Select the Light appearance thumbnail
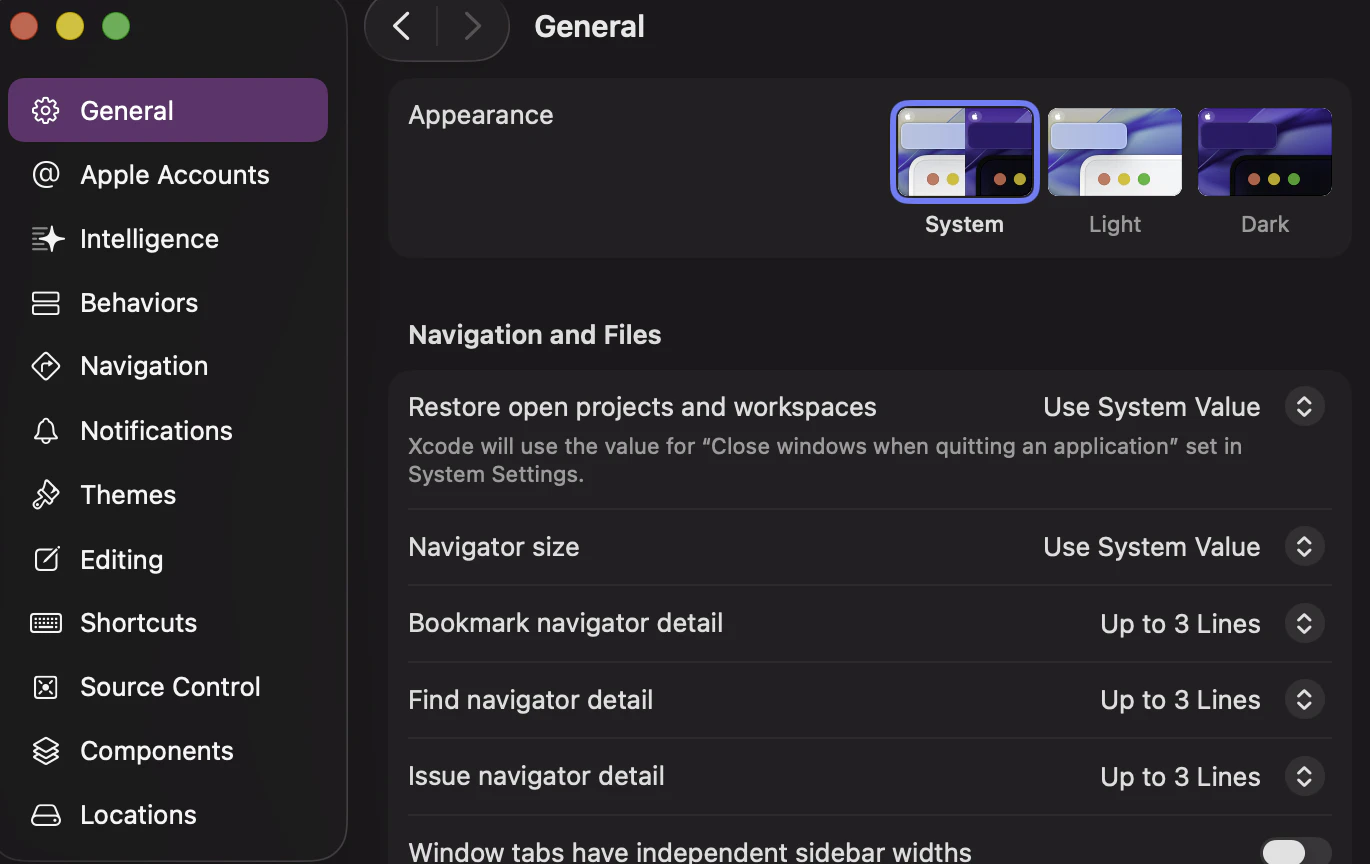The height and width of the screenshot is (864, 1370). [1114, 152]
